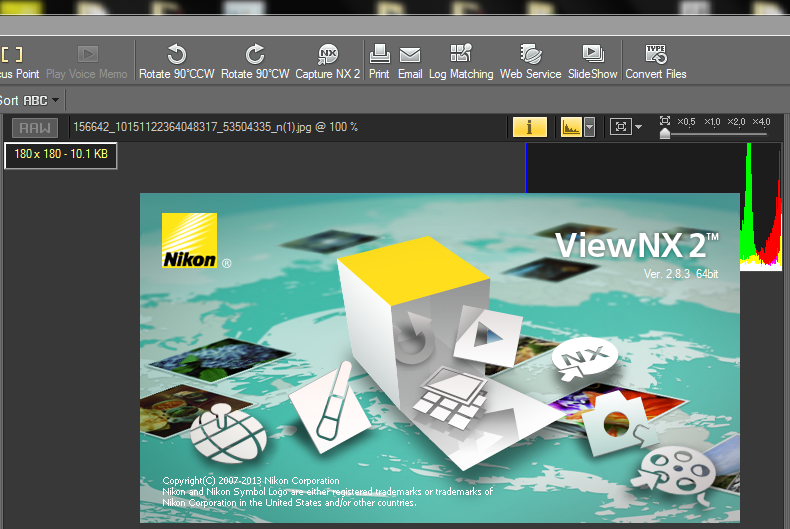
Task: Click the RGB histogram graph
Action: point(760,205)
